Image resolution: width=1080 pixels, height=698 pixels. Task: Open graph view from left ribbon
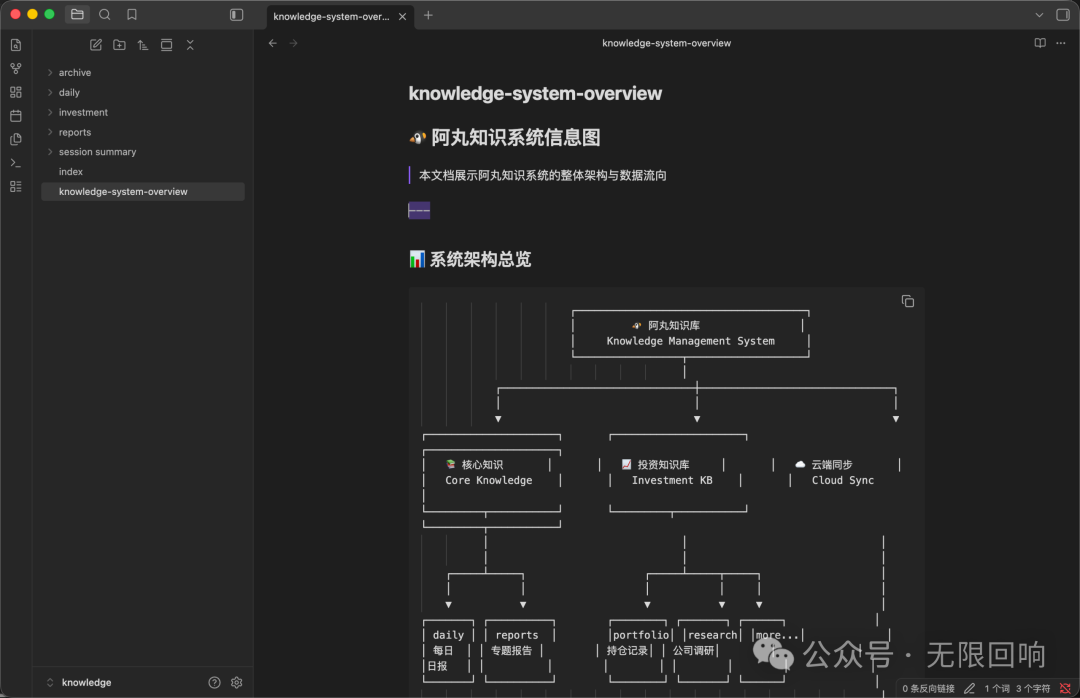15,69
